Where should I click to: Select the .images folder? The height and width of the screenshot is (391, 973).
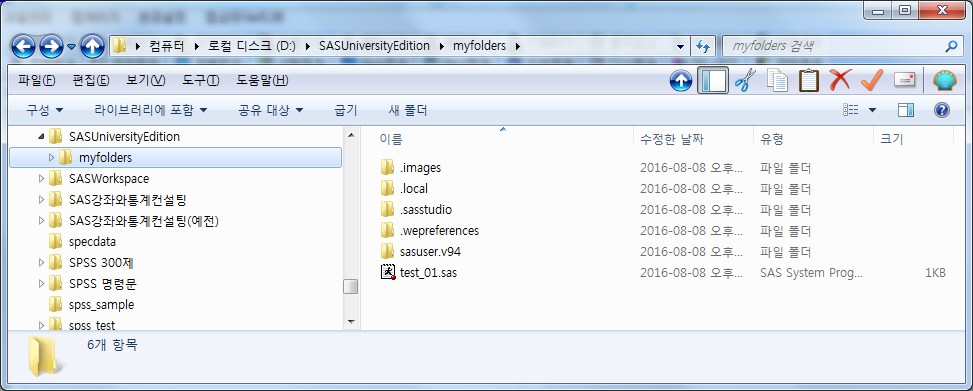pyautogui.click(x=421, y=168)
